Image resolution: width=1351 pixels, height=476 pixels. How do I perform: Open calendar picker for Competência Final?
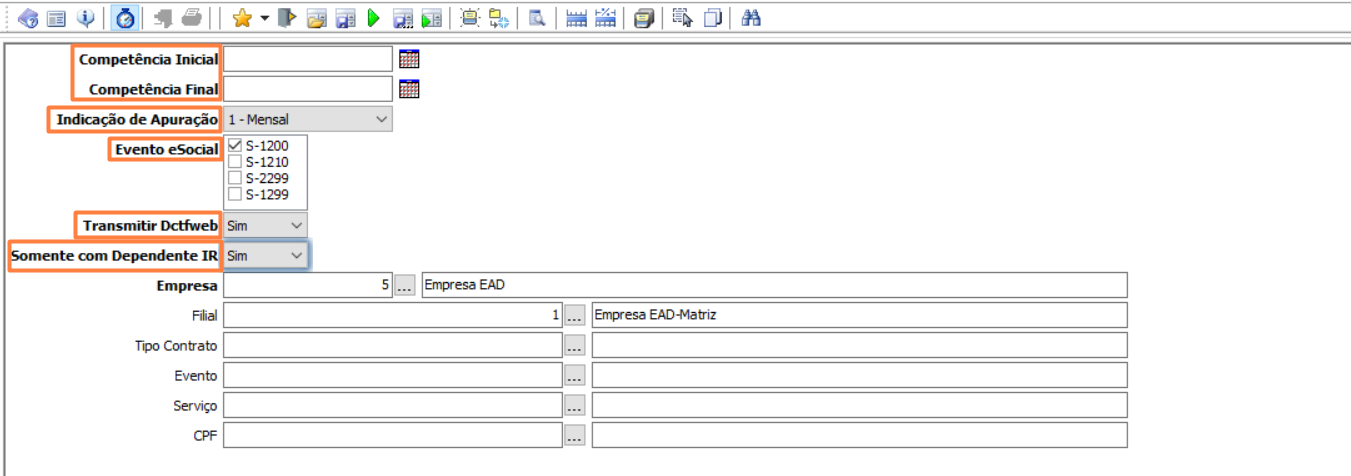(x=409, y=89)
